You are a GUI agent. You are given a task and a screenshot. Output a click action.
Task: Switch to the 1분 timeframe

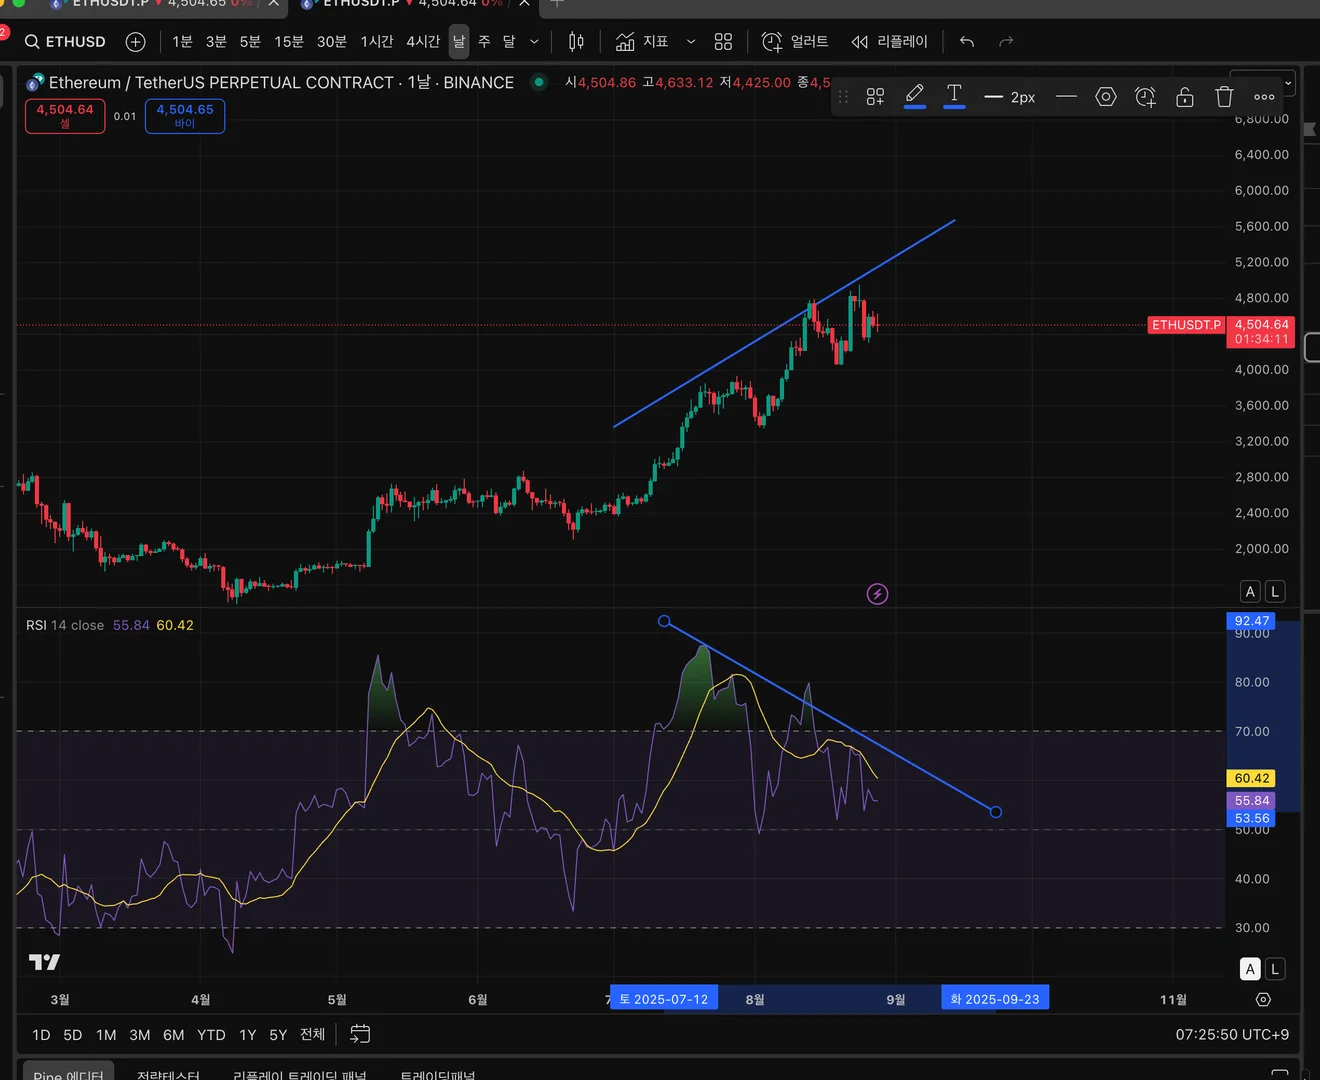(182, 42)
